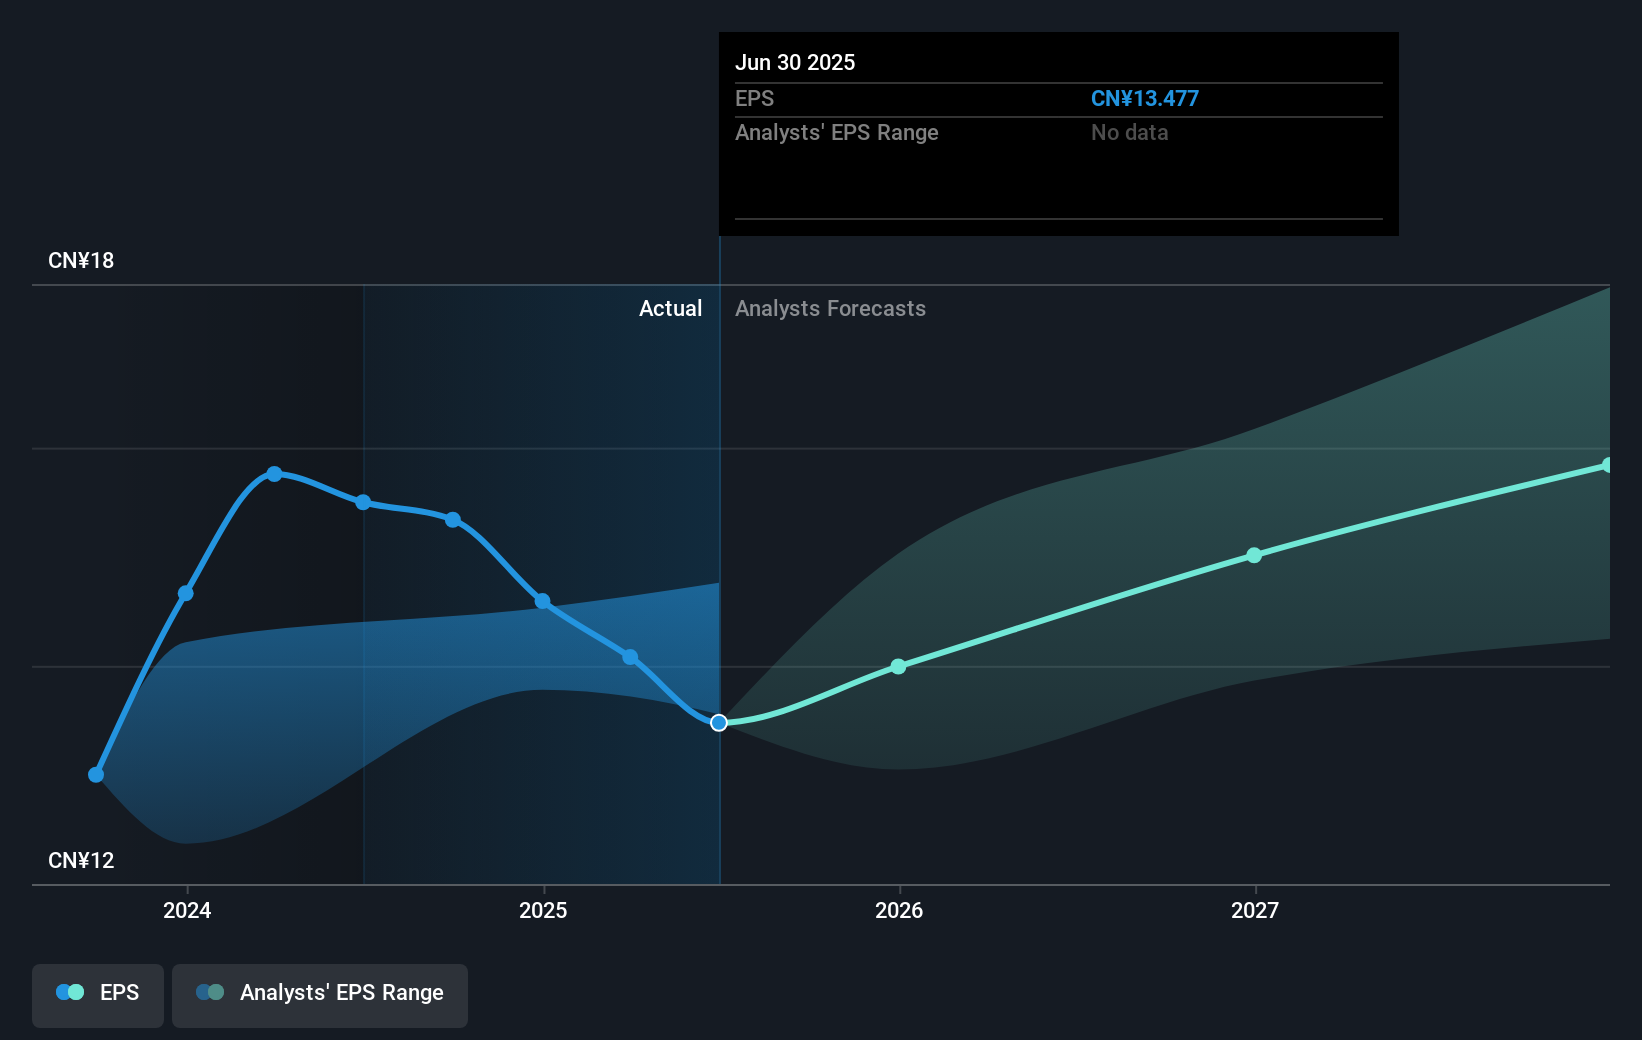The height and width of the screenshot is (1040, 1642).
Task: Click the peak EPS data point in 2024
Action: (x=274, y=473)
